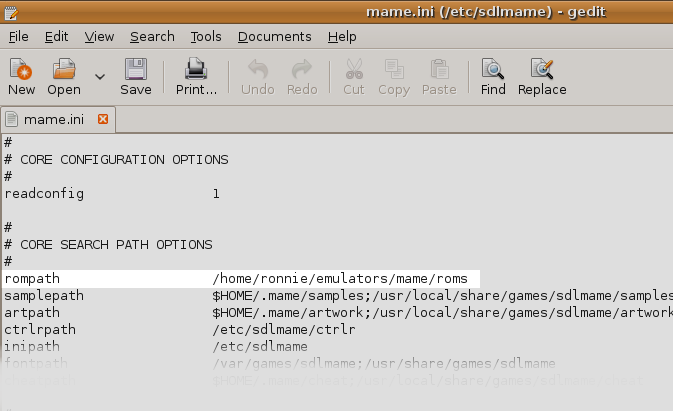The width and height of the screenshot is (673, 411).
Task: Open the Search menu
Action: 152,37
